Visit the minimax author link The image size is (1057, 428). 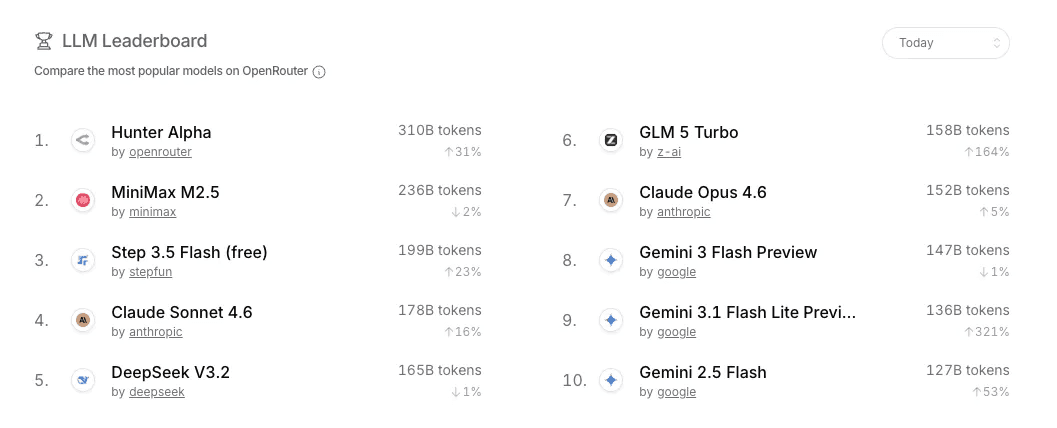152,212
